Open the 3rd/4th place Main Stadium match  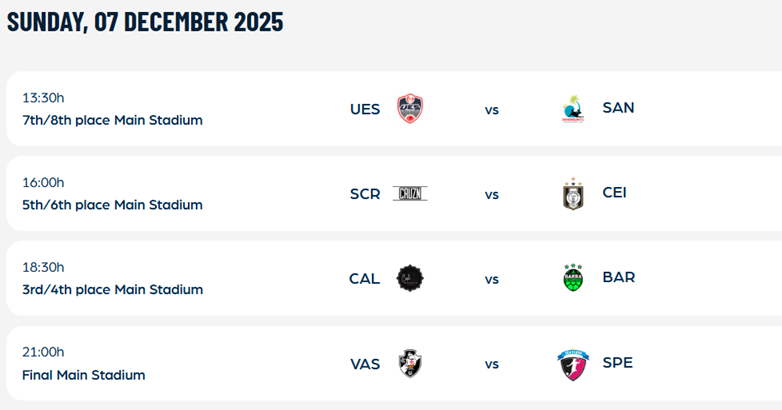pyautogui.click(x=112, y=290)
